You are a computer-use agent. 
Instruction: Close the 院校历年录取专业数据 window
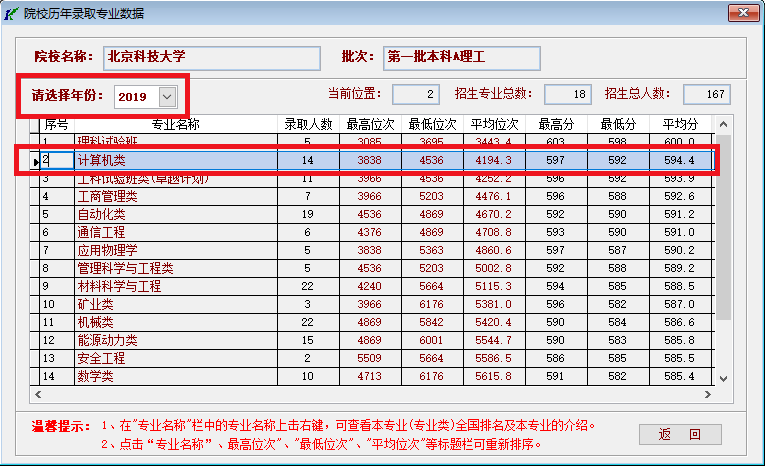point(744,13)
